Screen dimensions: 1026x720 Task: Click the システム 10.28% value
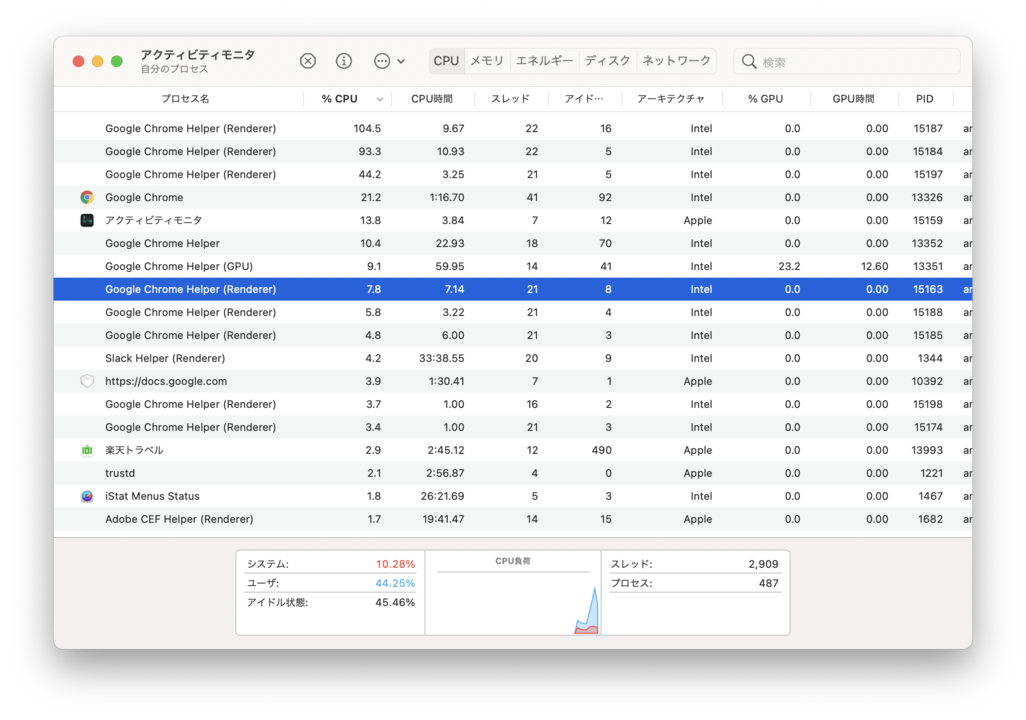(395, 564)
